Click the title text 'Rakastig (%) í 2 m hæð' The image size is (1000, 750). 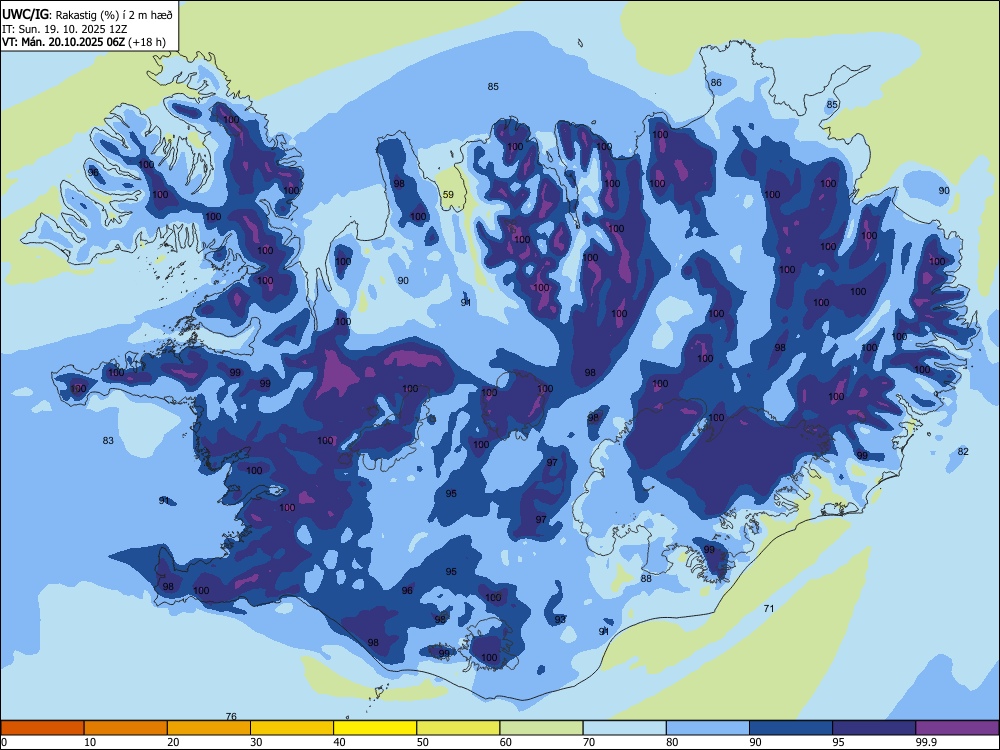114,15
